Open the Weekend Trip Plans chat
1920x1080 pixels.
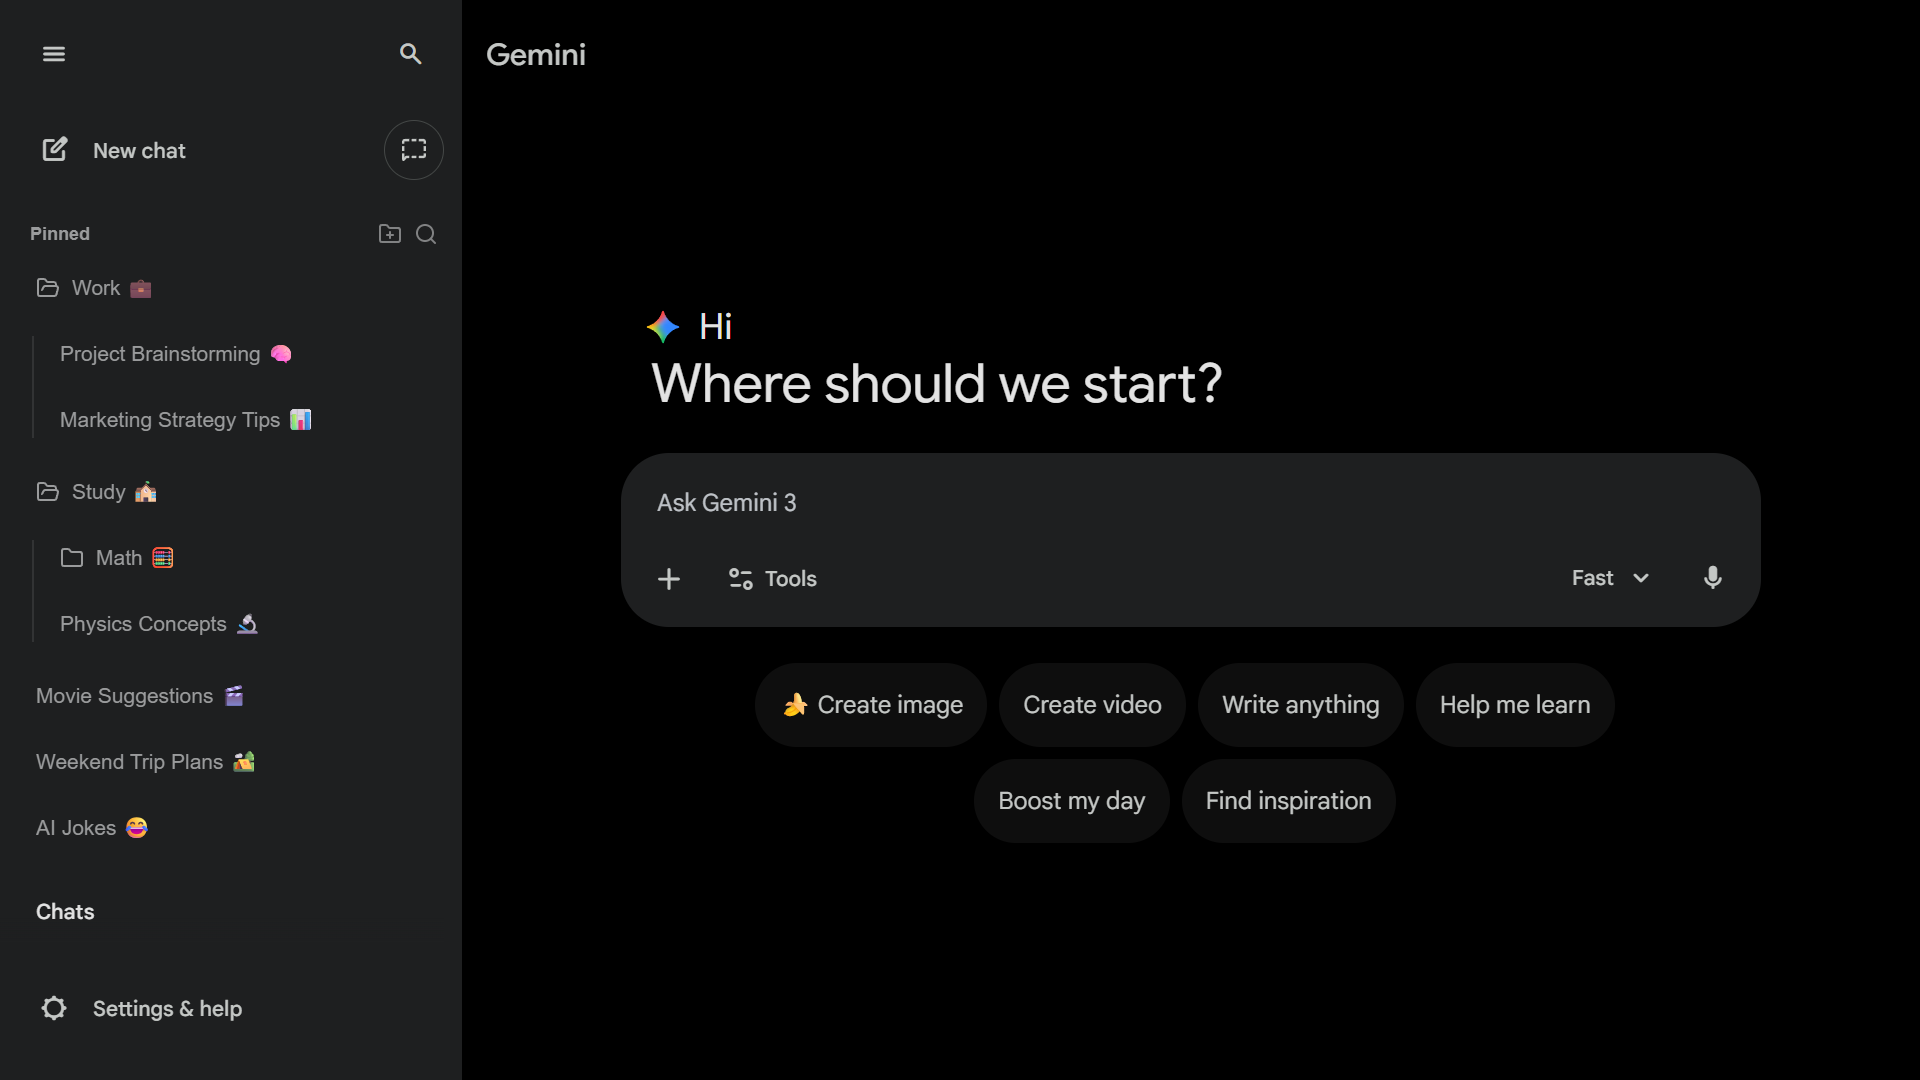[146, 762]
